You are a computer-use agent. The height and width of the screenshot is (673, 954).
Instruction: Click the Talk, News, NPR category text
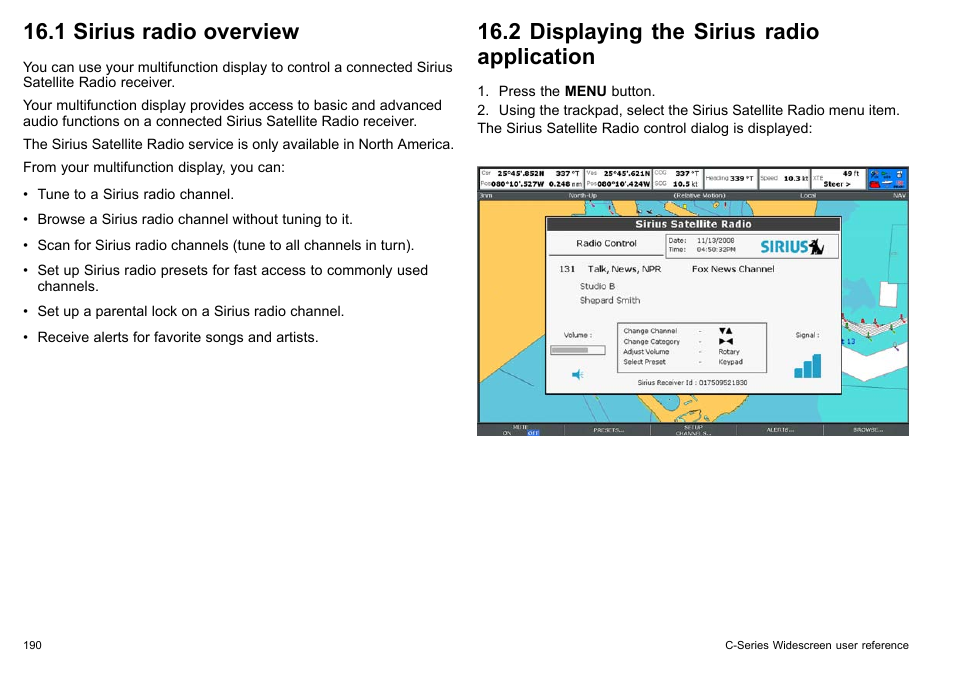(x=624, y=269)
